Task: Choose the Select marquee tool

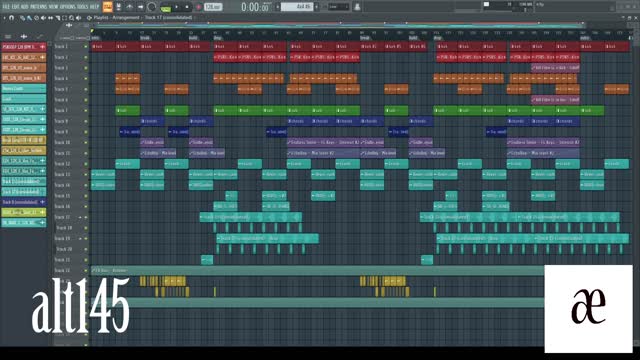Action: [x=64, y=18]
